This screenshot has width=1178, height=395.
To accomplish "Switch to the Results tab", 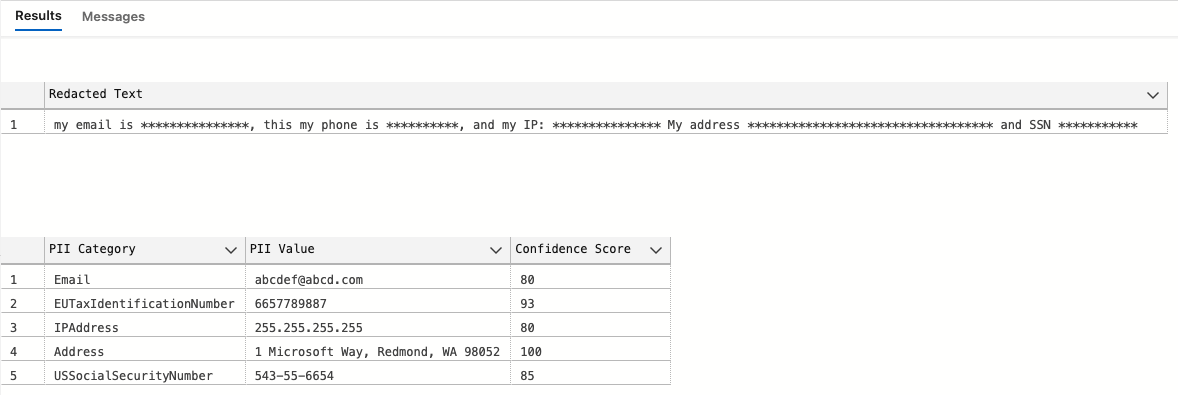I will tap(38, 16).
